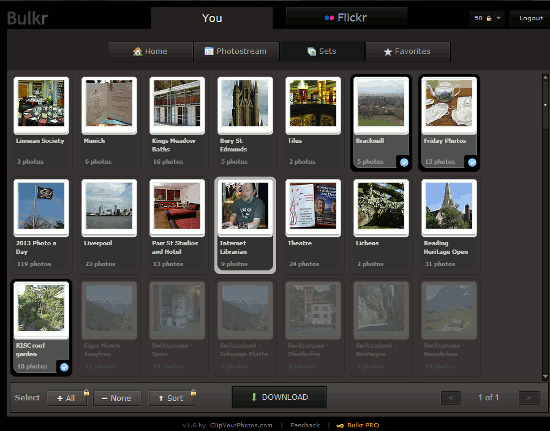
Task: Switch to the Flickr tab
Action: pos(346,18)
